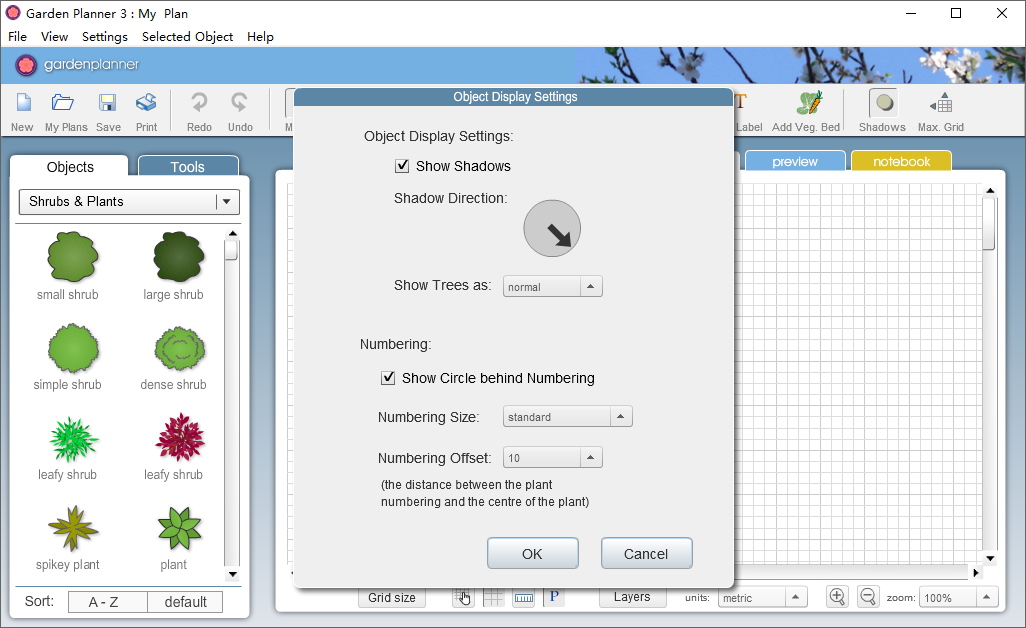1026x628 pixels.
Task: Open My Plans folder icon
Action: pyautogui.click(x=63, y=103)
